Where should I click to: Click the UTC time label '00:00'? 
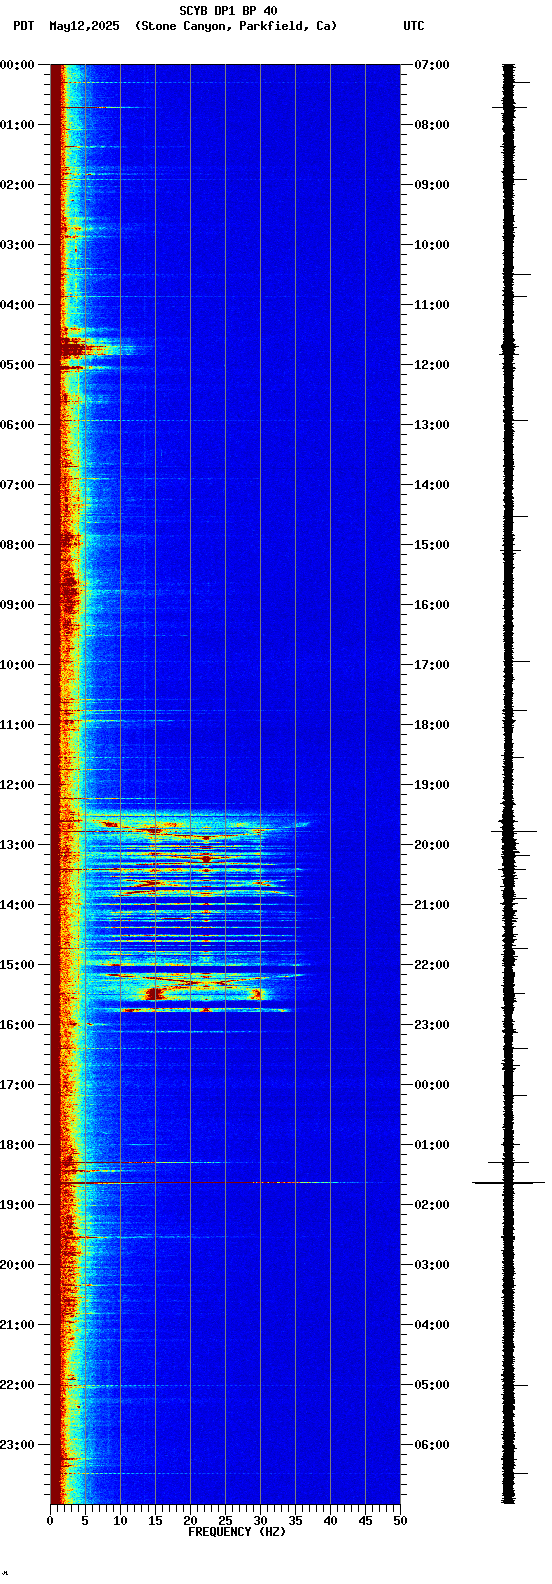point(432,1085)
